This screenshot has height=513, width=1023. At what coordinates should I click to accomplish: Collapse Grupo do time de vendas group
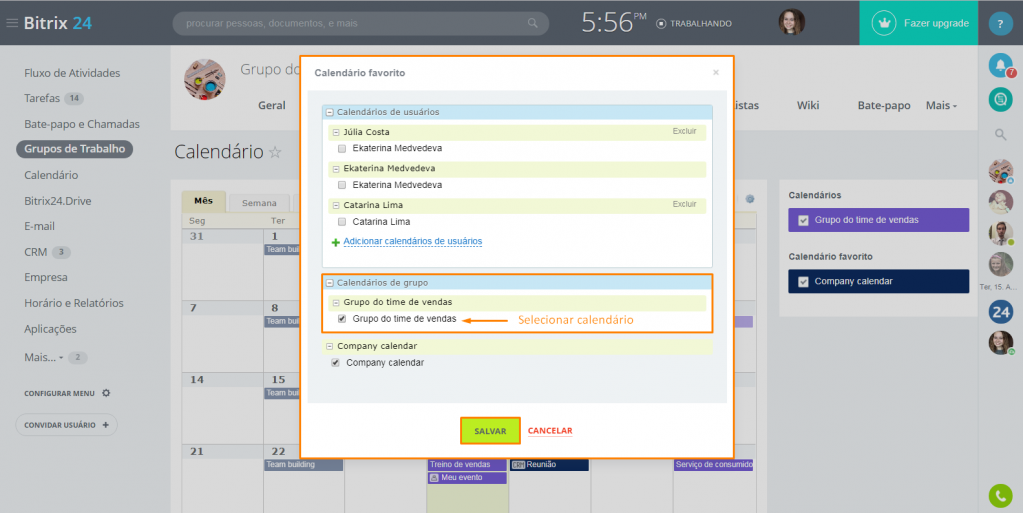(336, 303)
